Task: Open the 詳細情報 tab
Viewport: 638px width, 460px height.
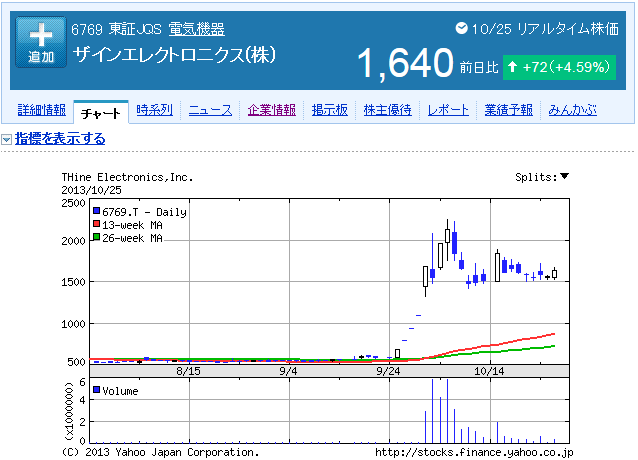Action: tap(42, 110)
